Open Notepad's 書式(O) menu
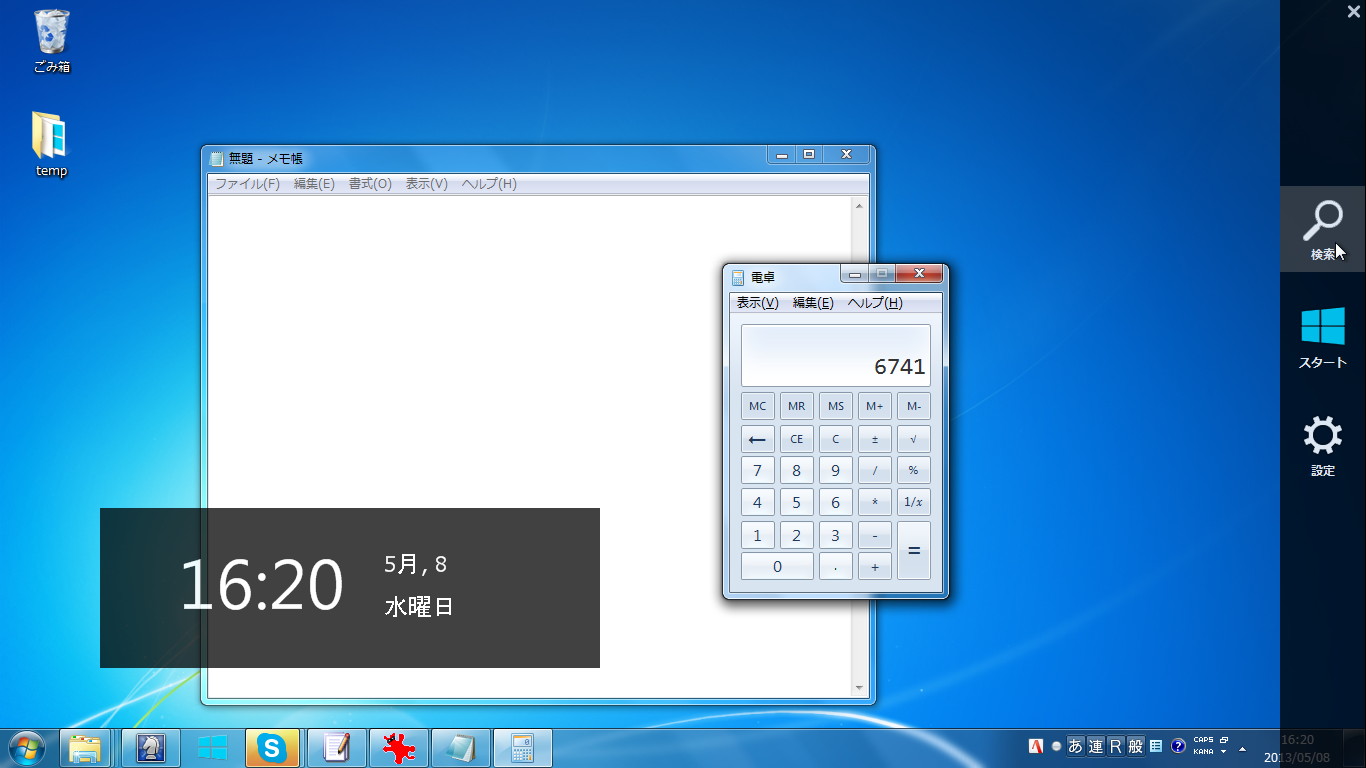 pos(370,184)
